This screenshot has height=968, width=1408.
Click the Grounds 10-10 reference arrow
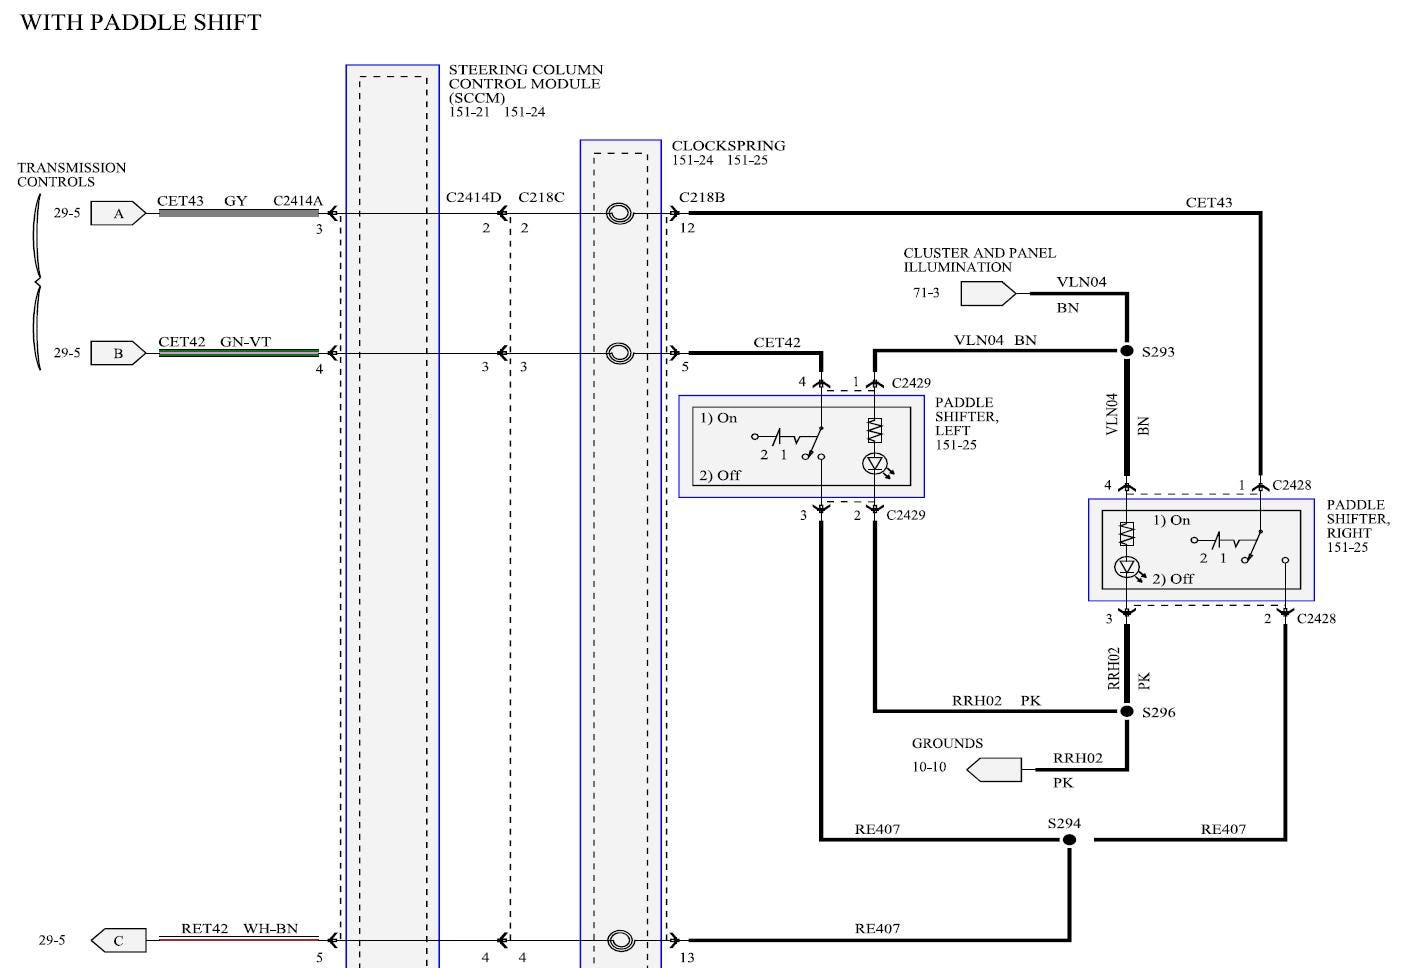994,769
